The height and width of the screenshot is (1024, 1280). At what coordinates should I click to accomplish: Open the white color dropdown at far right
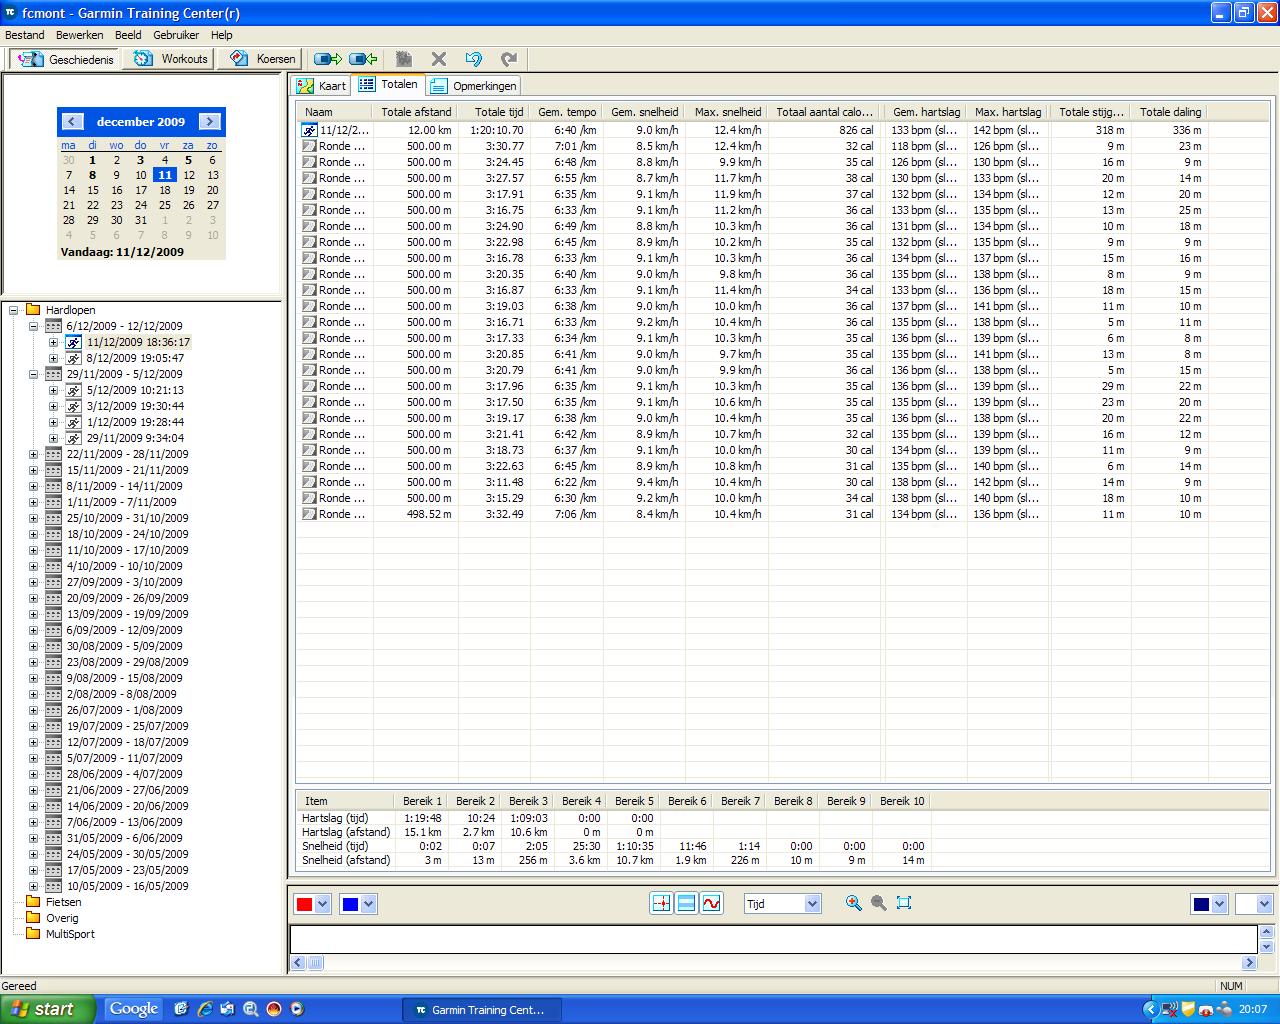click(1265, 904)
